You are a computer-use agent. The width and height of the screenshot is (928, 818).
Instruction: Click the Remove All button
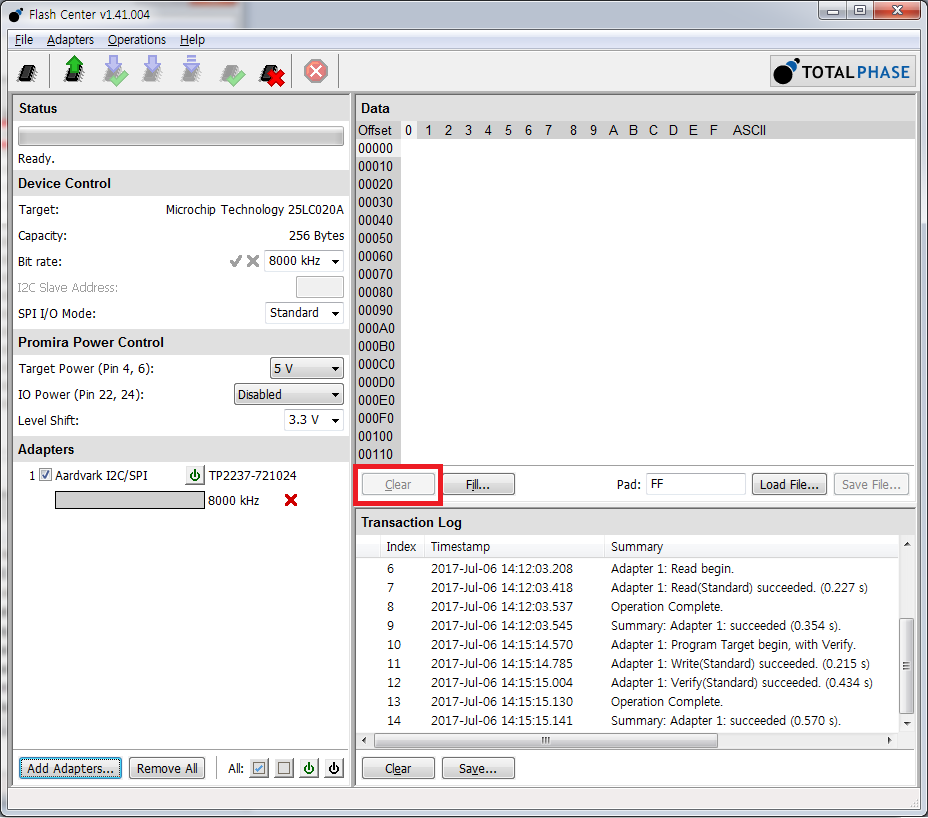click(x=167, y=768)
